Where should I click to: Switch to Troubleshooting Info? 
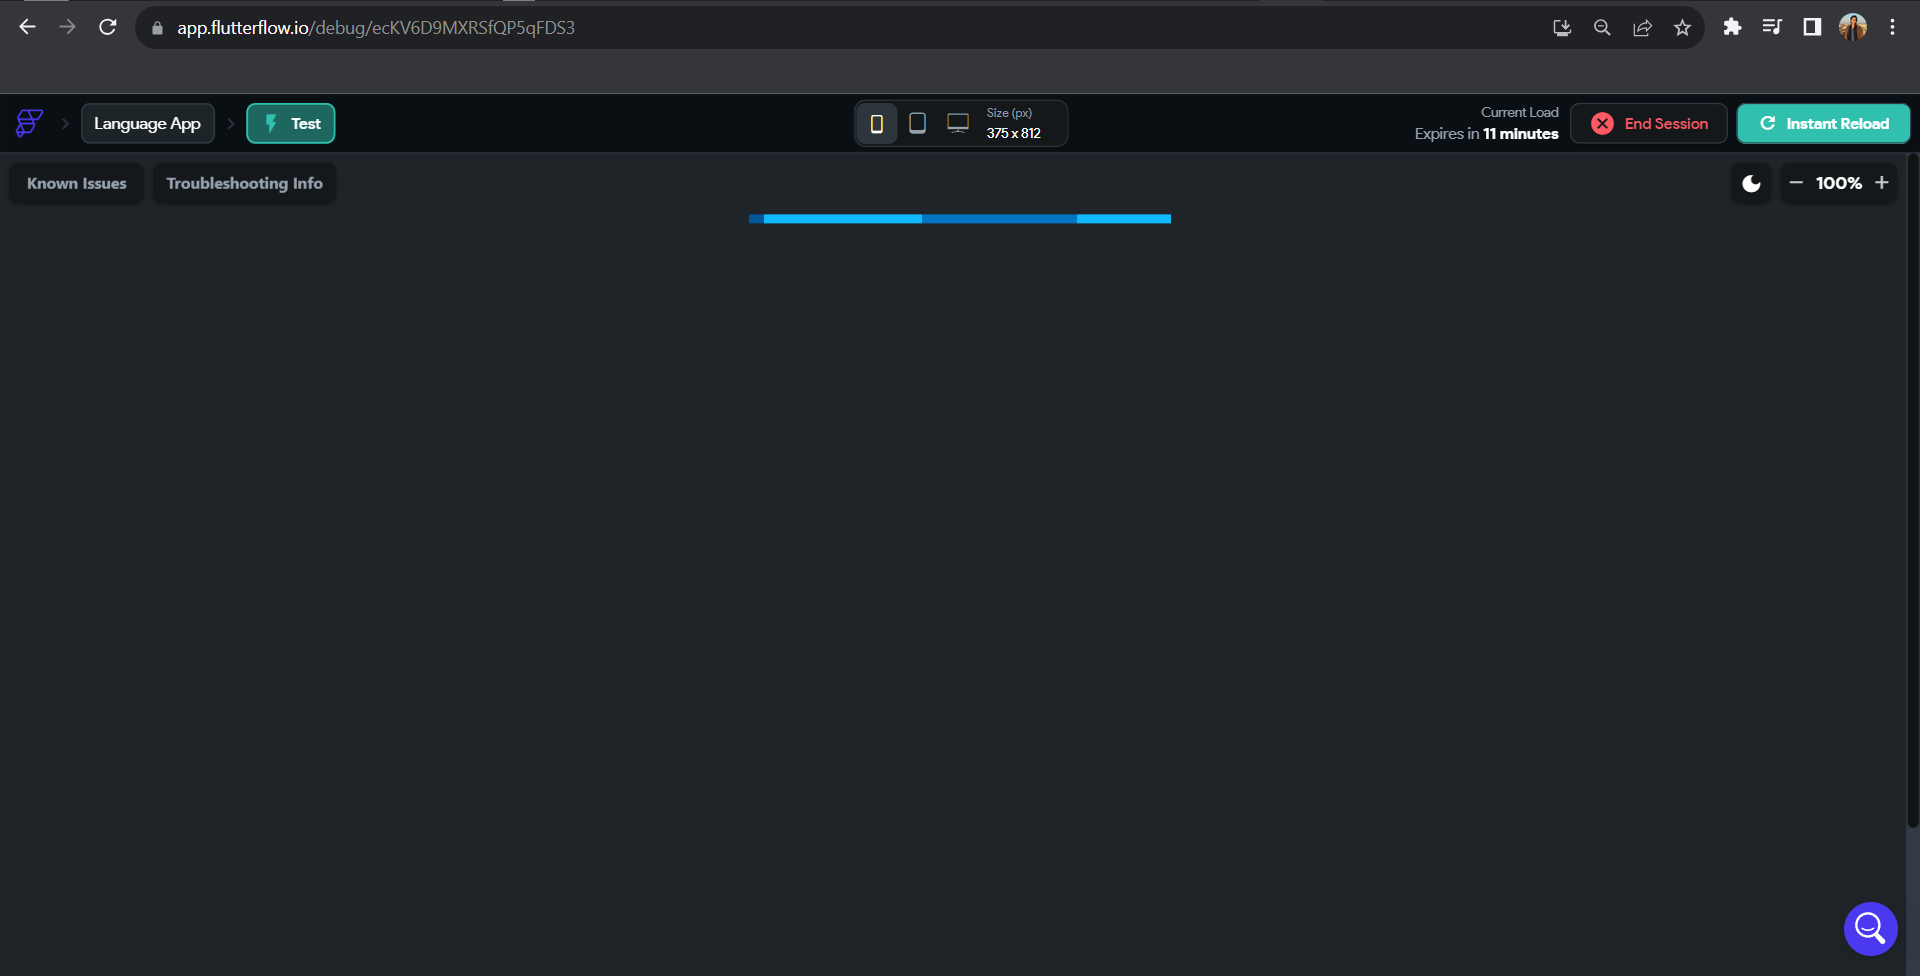(x=244, y=183)
